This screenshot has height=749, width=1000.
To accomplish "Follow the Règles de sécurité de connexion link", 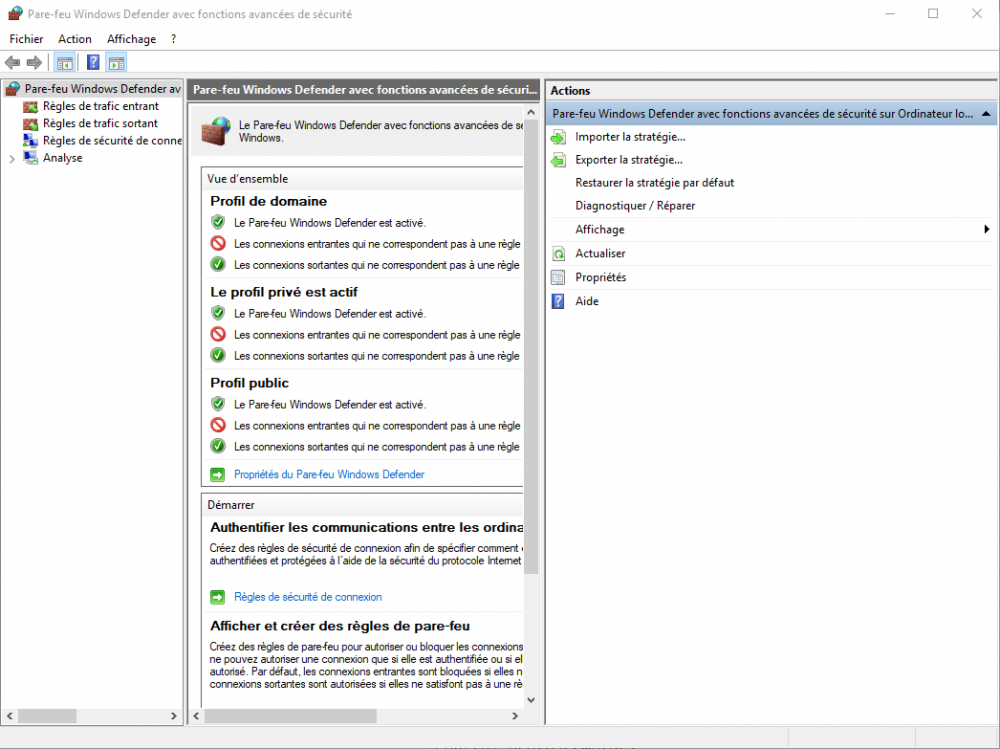I will 307,597.
